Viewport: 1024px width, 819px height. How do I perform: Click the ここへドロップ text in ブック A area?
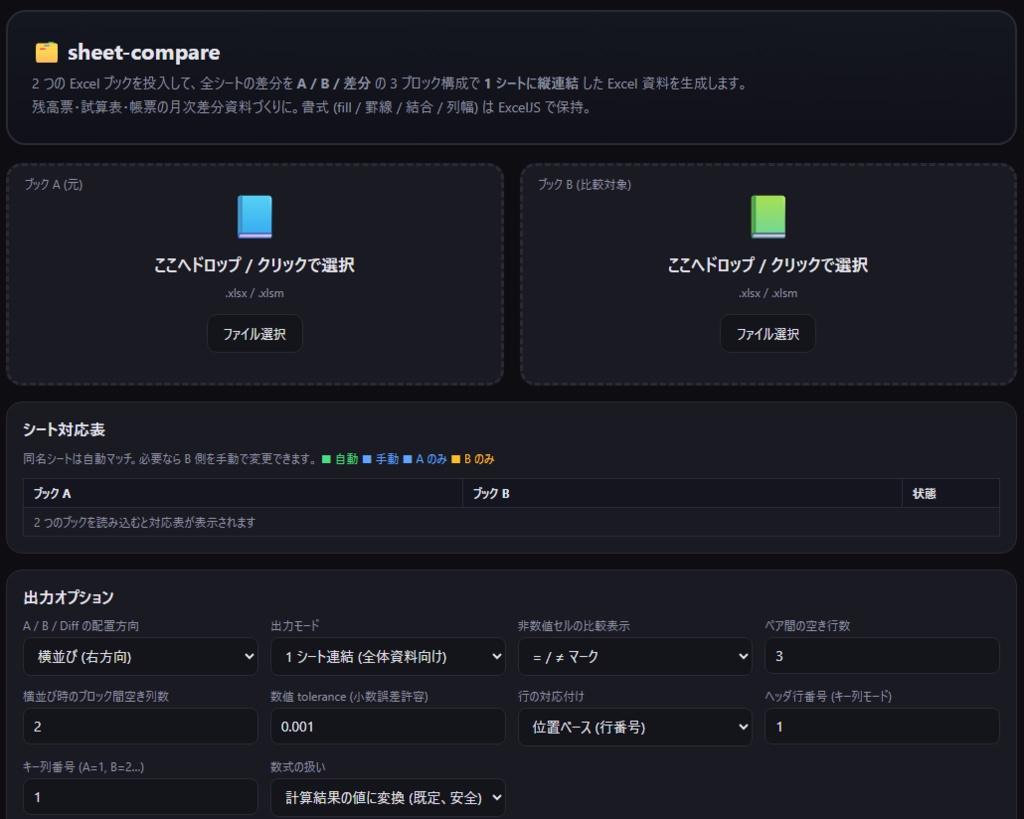point(253,264)
